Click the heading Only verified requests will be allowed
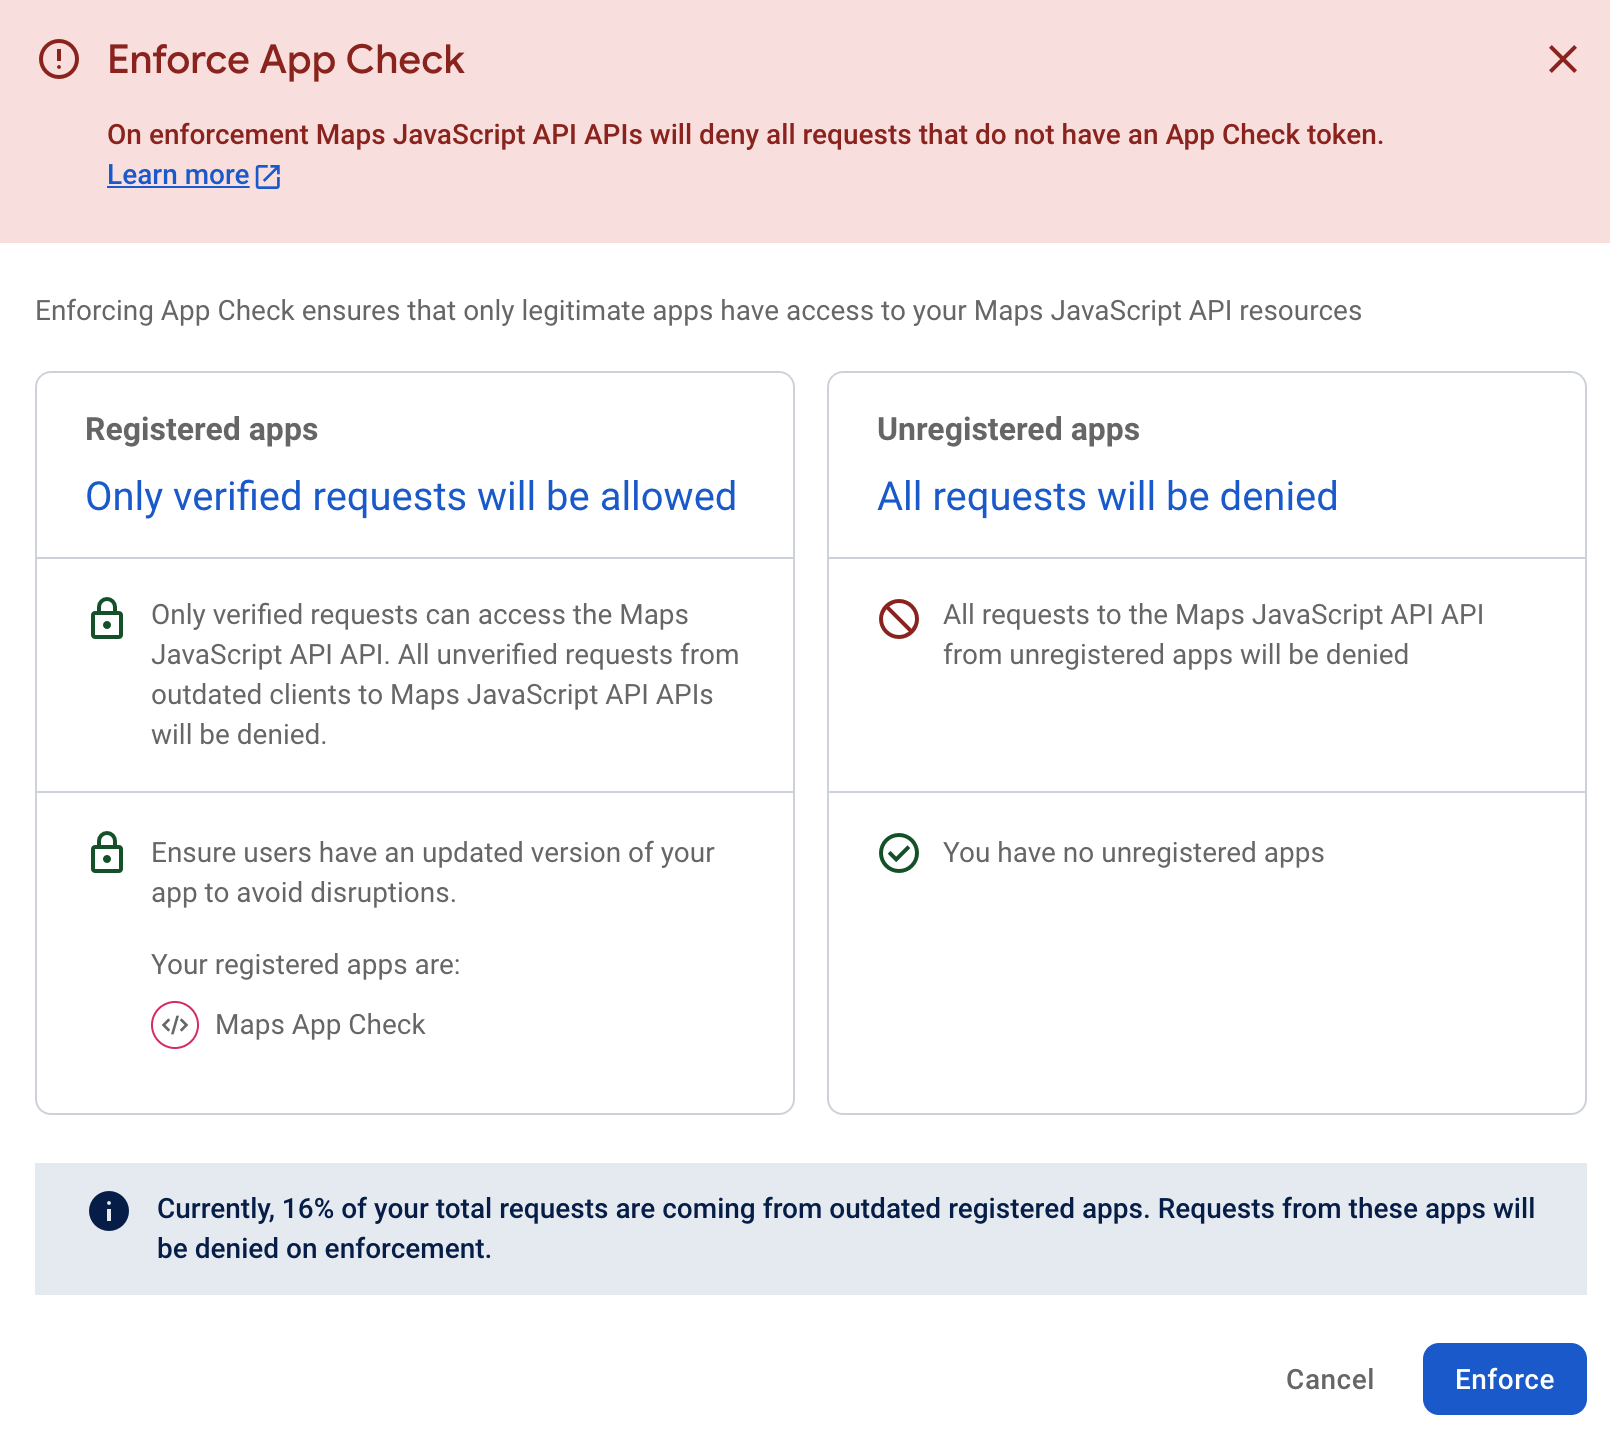1610x1444 pixels. click(411, 496)
